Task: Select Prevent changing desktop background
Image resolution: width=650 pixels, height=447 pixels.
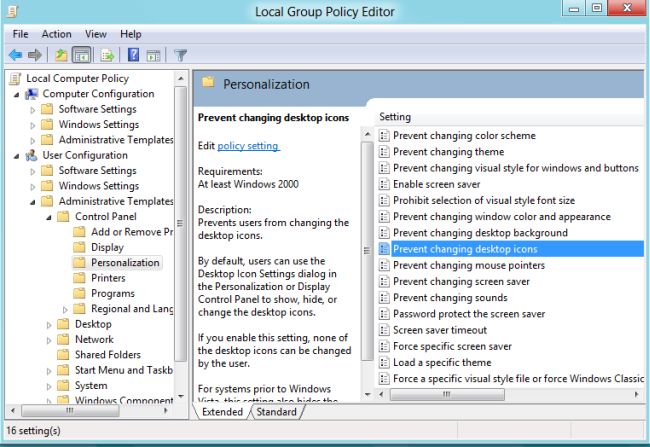Action: 480,233
